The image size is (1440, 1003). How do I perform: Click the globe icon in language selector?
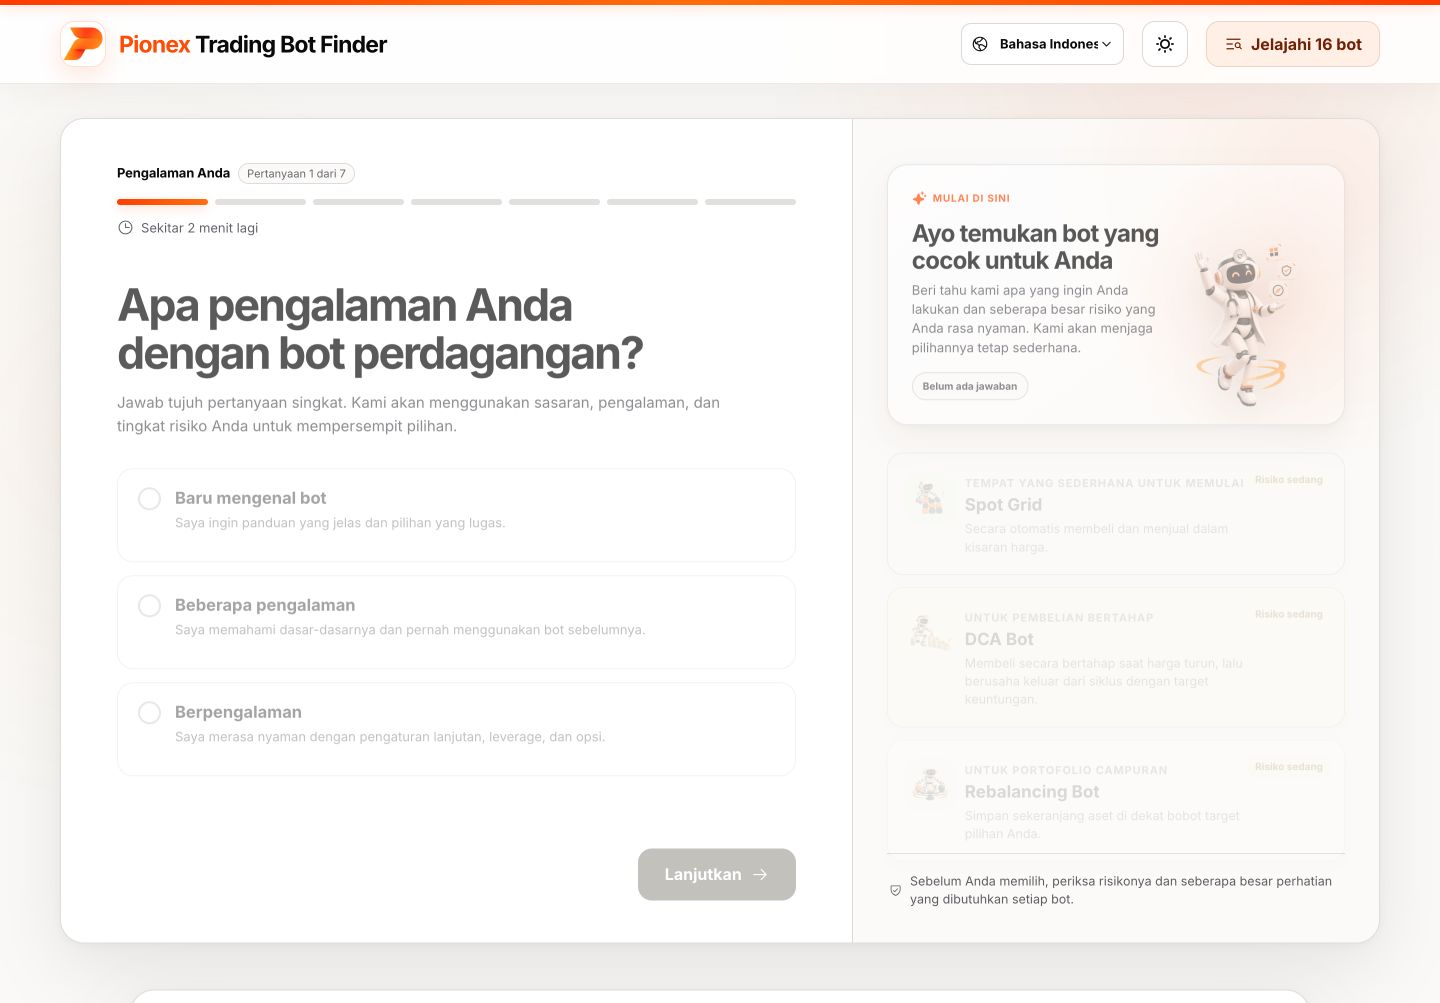[980, 44]
